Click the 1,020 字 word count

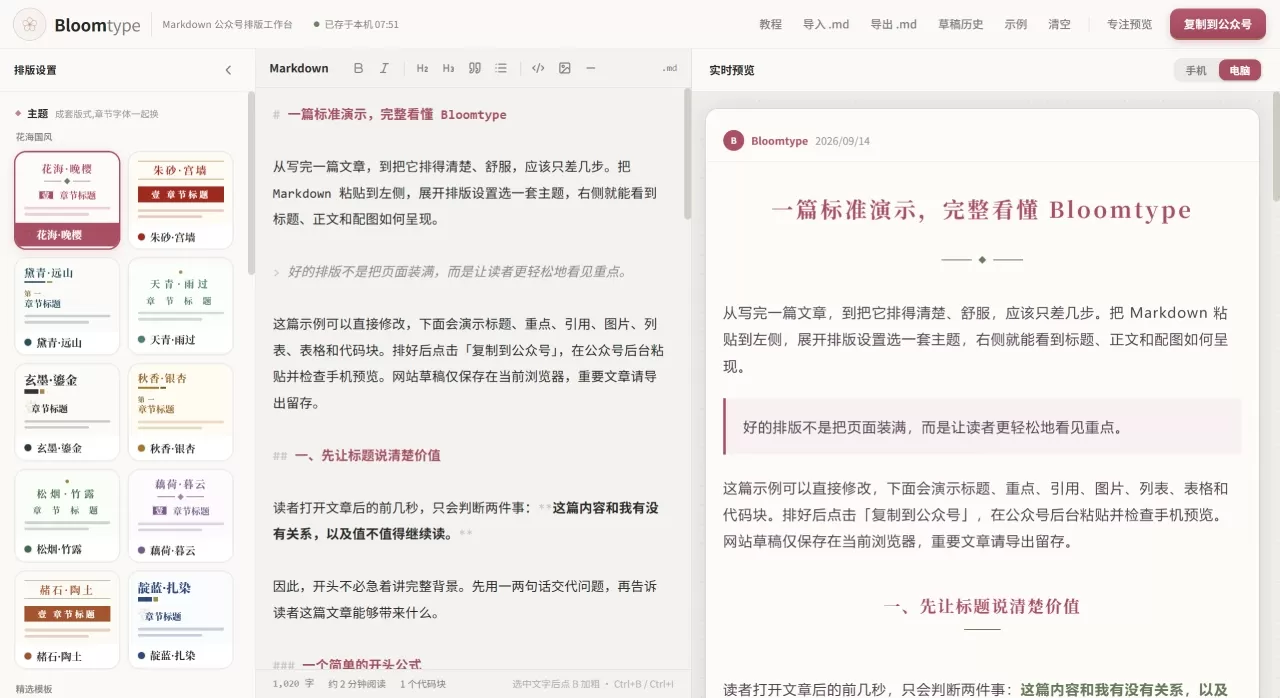(x=293, y=684)
